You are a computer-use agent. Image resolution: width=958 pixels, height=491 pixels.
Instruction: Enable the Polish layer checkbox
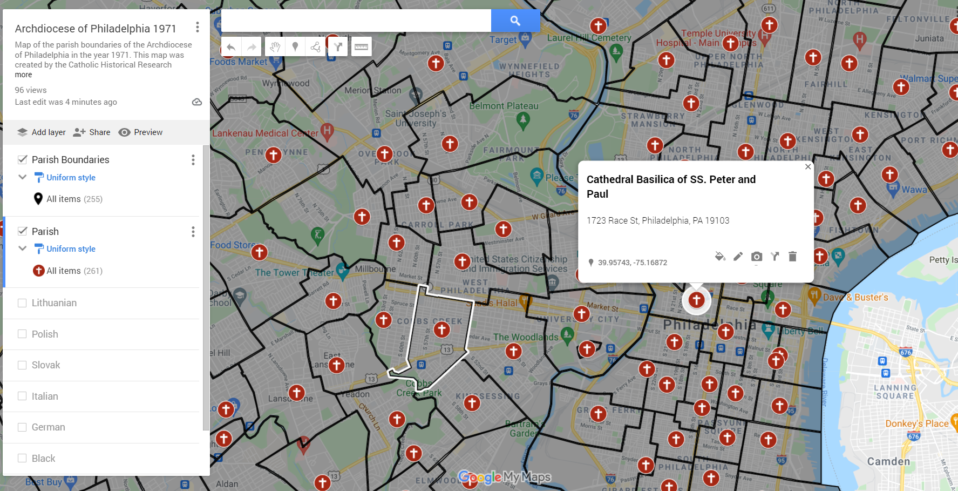click(x=23, y=334)
